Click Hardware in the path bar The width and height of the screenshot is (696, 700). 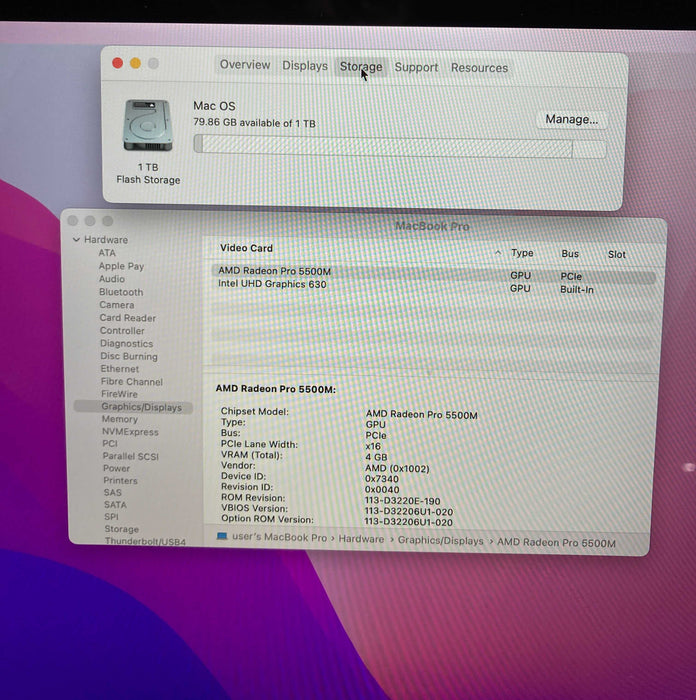click(361, 539)
